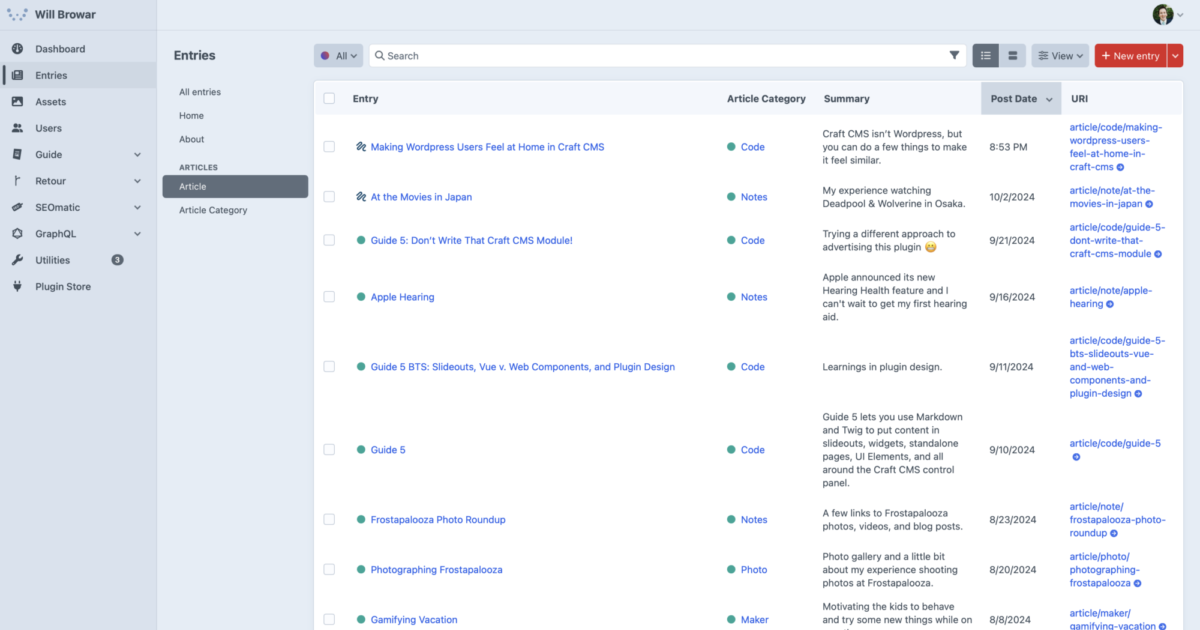Click the Utilities wrench icon
The image size is (1200, 630).
pos(17,260)
